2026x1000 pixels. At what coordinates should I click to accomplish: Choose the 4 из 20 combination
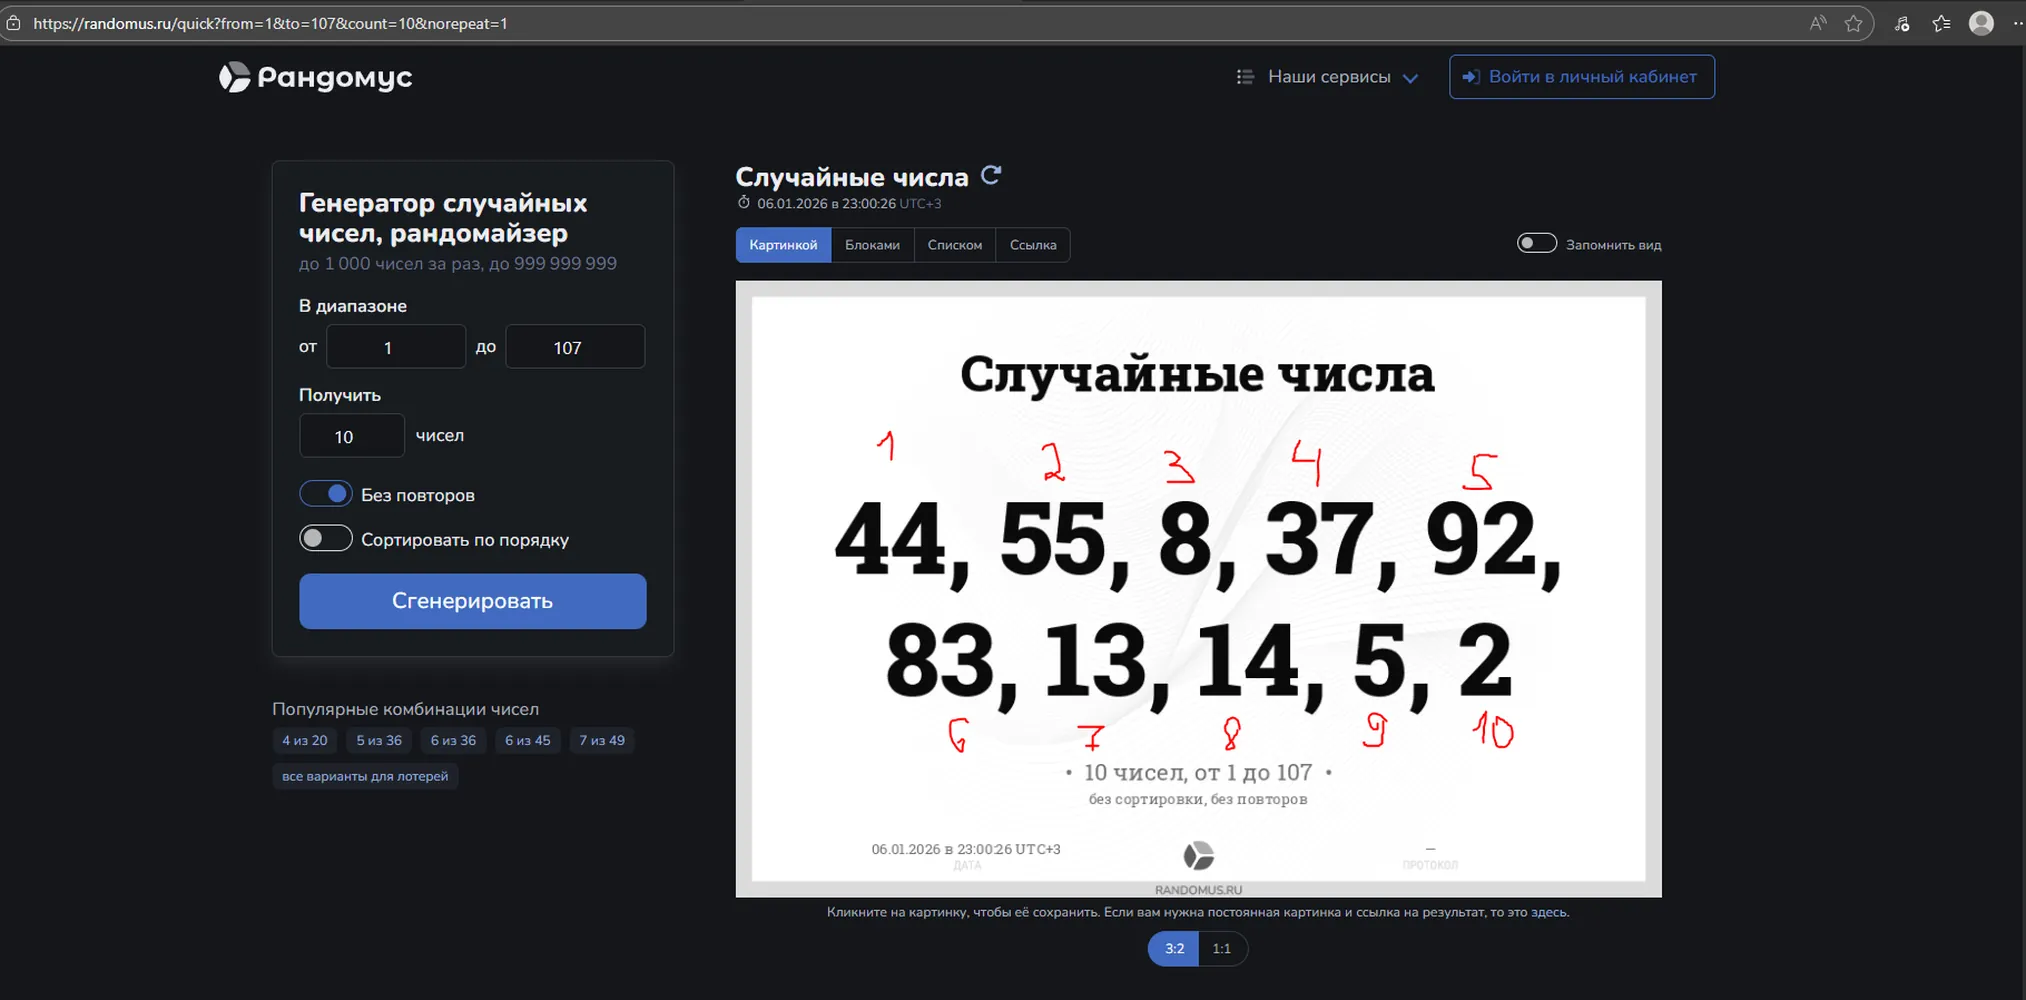305,740
